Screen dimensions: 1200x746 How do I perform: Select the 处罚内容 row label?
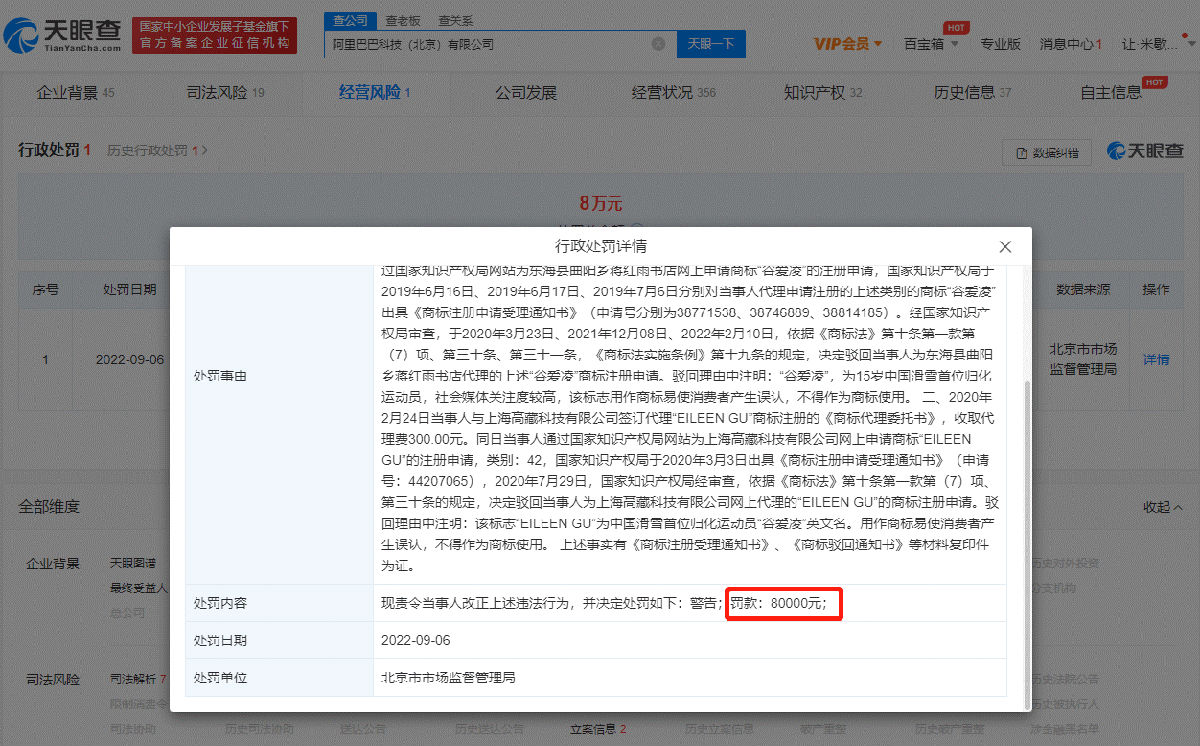pos(219,604)
